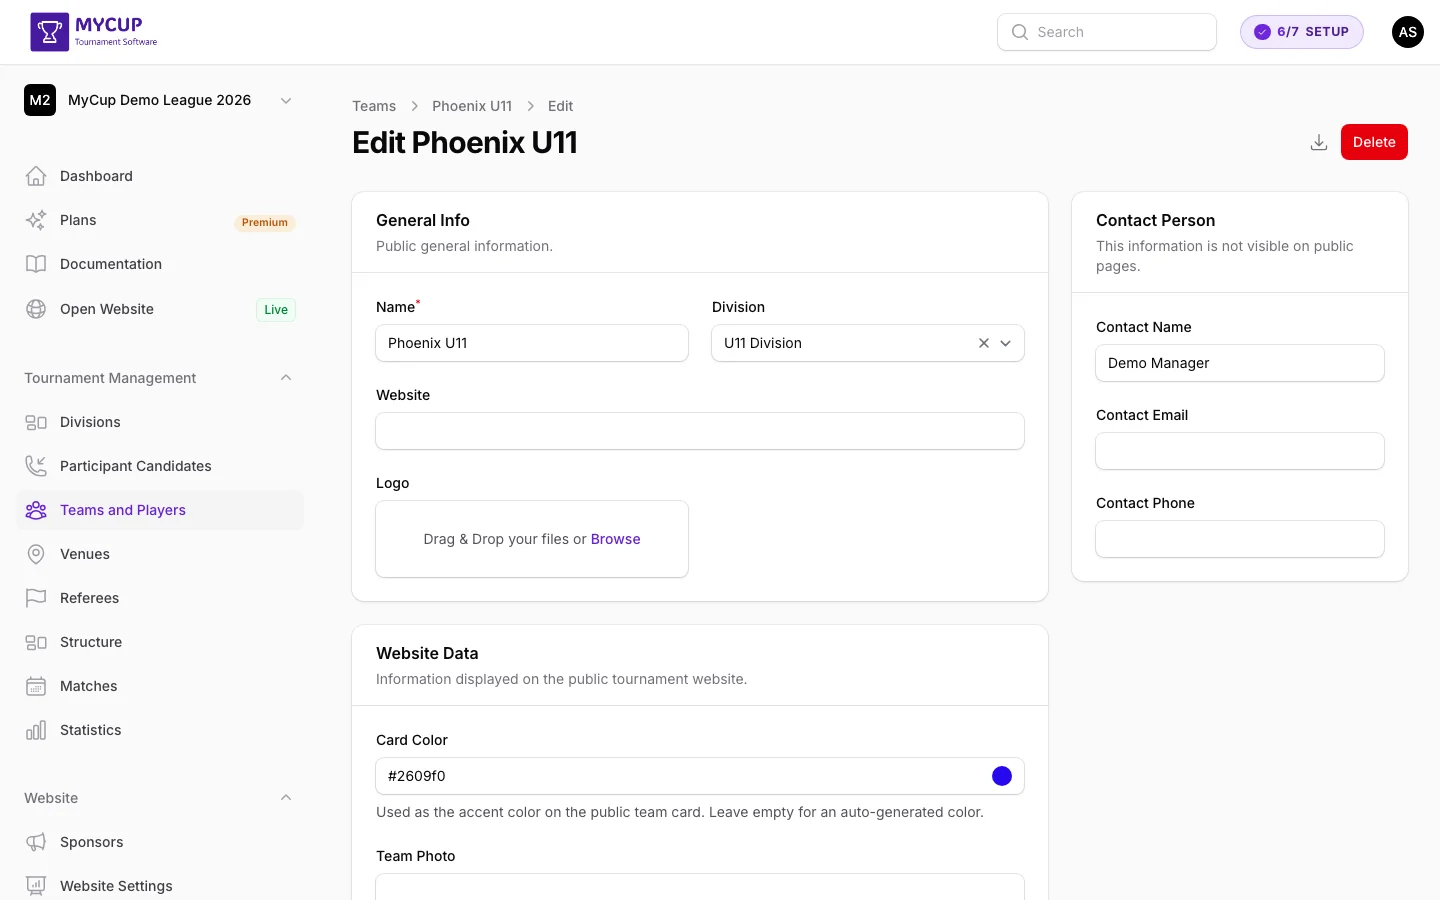
Task: Open Participant Candidates page
Action: point(160,466)
